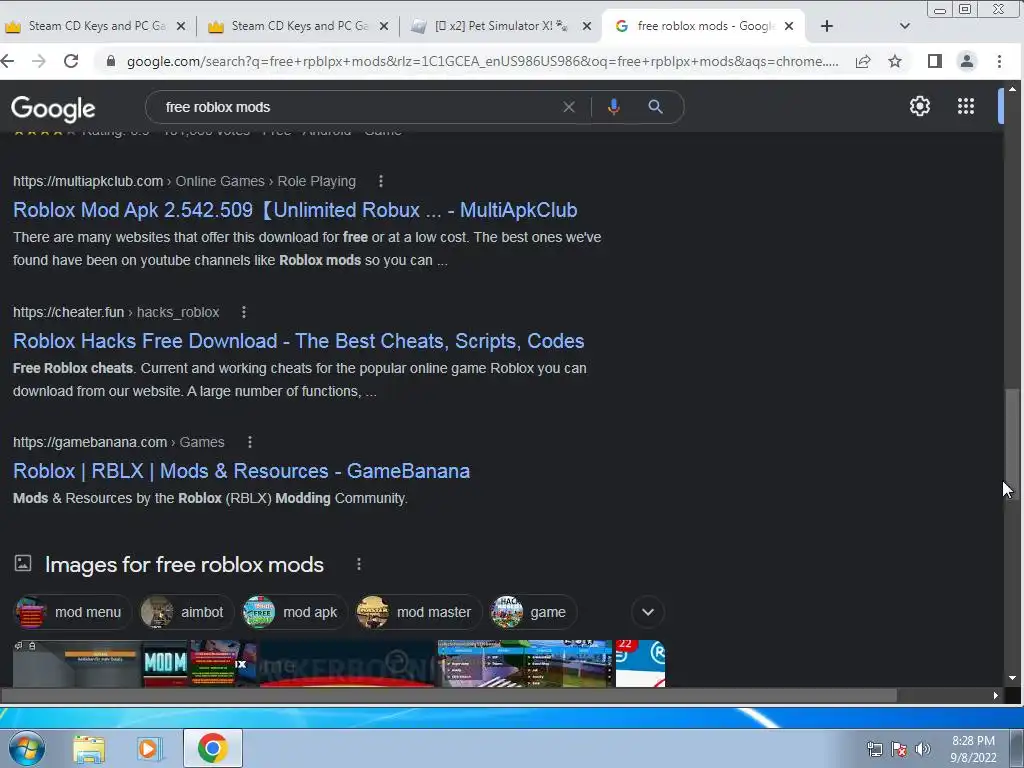
Task: Select the mod menu image chip
Action: [72, 612]
